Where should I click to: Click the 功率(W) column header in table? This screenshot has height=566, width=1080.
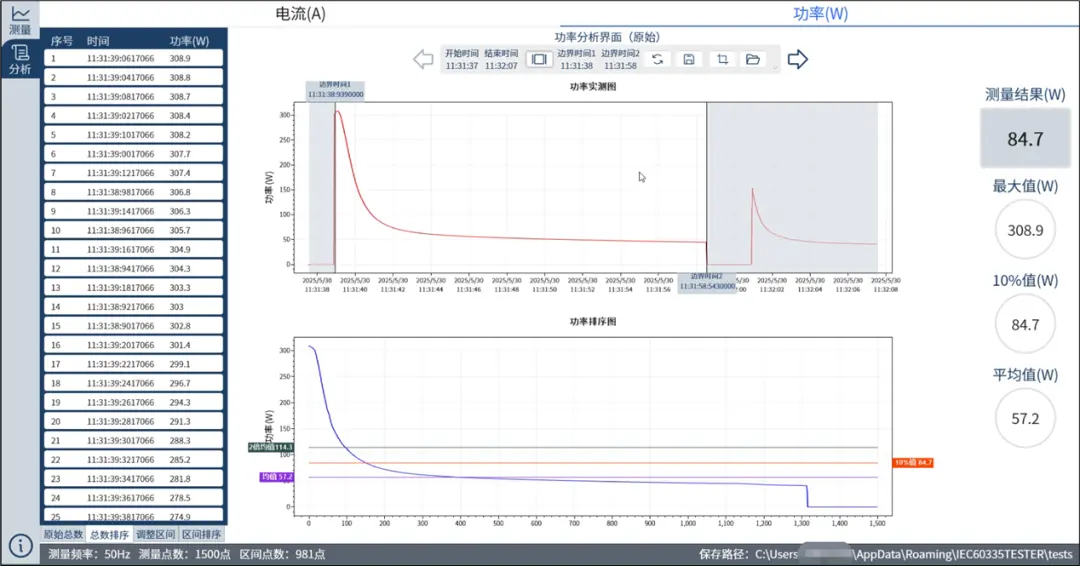tap(189, 41)
